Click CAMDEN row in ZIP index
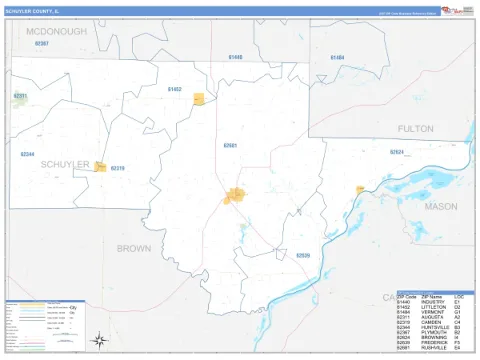The width and height of the screenshot is (480, 360). tap(429, 322)
